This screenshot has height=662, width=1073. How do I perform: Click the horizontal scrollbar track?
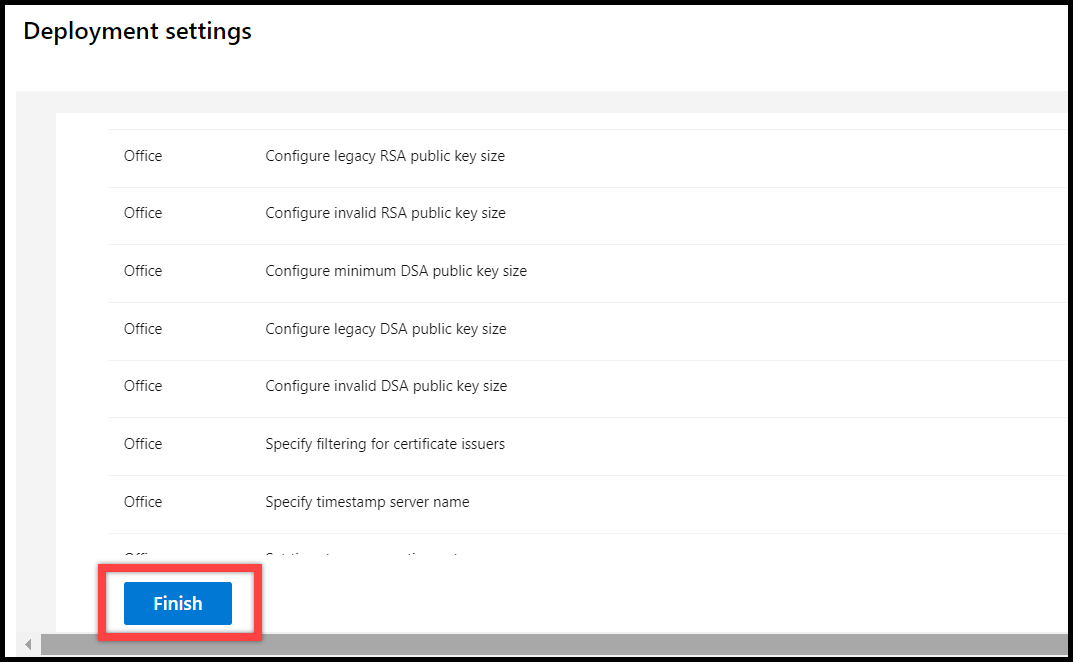pos(554,644)
